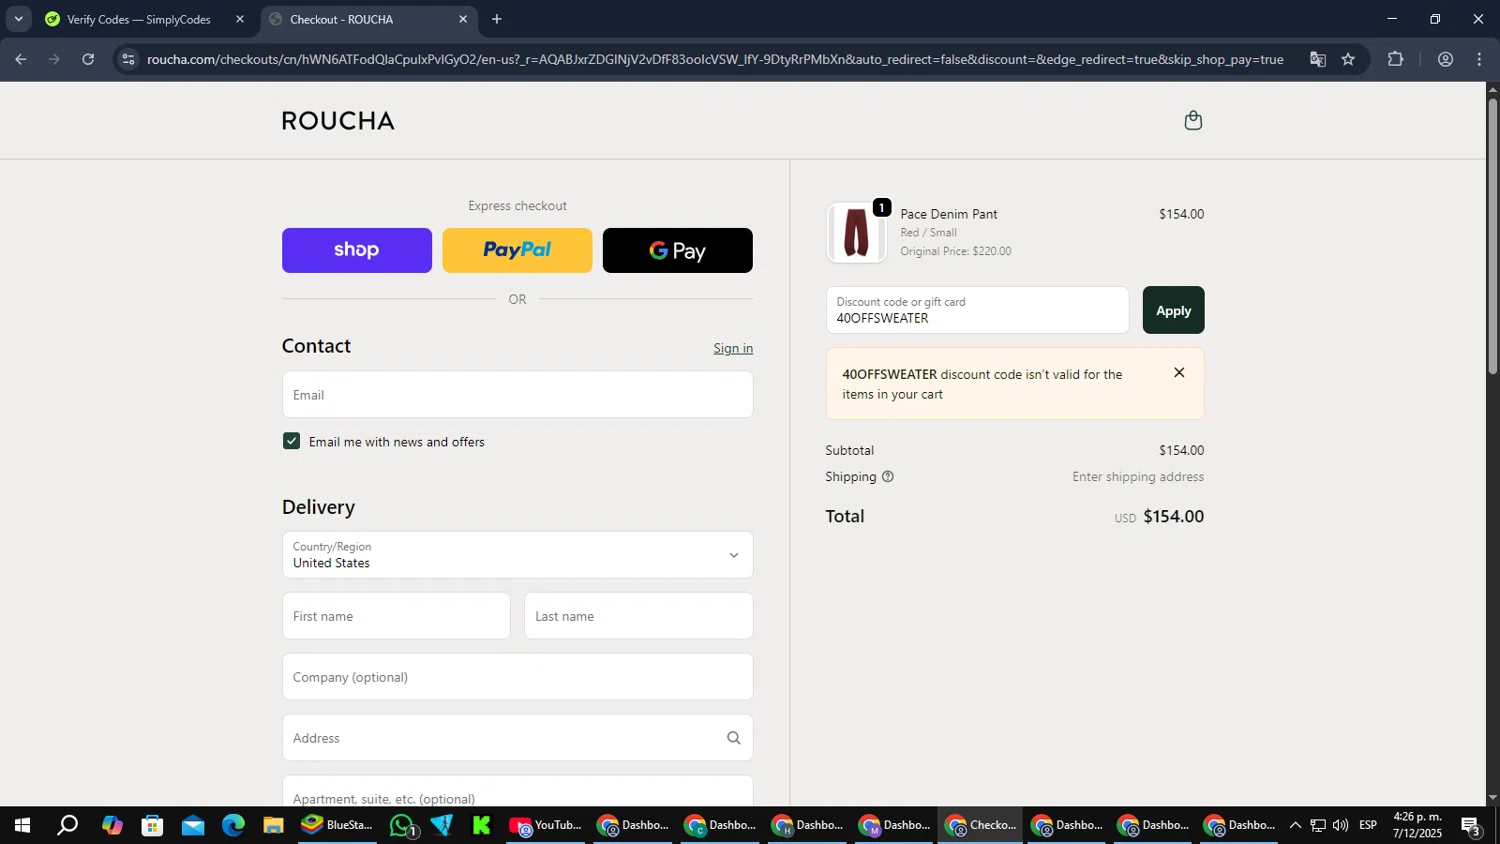Open the Windows Start menu
The image size is (1500, 844).
pos(22,825)
